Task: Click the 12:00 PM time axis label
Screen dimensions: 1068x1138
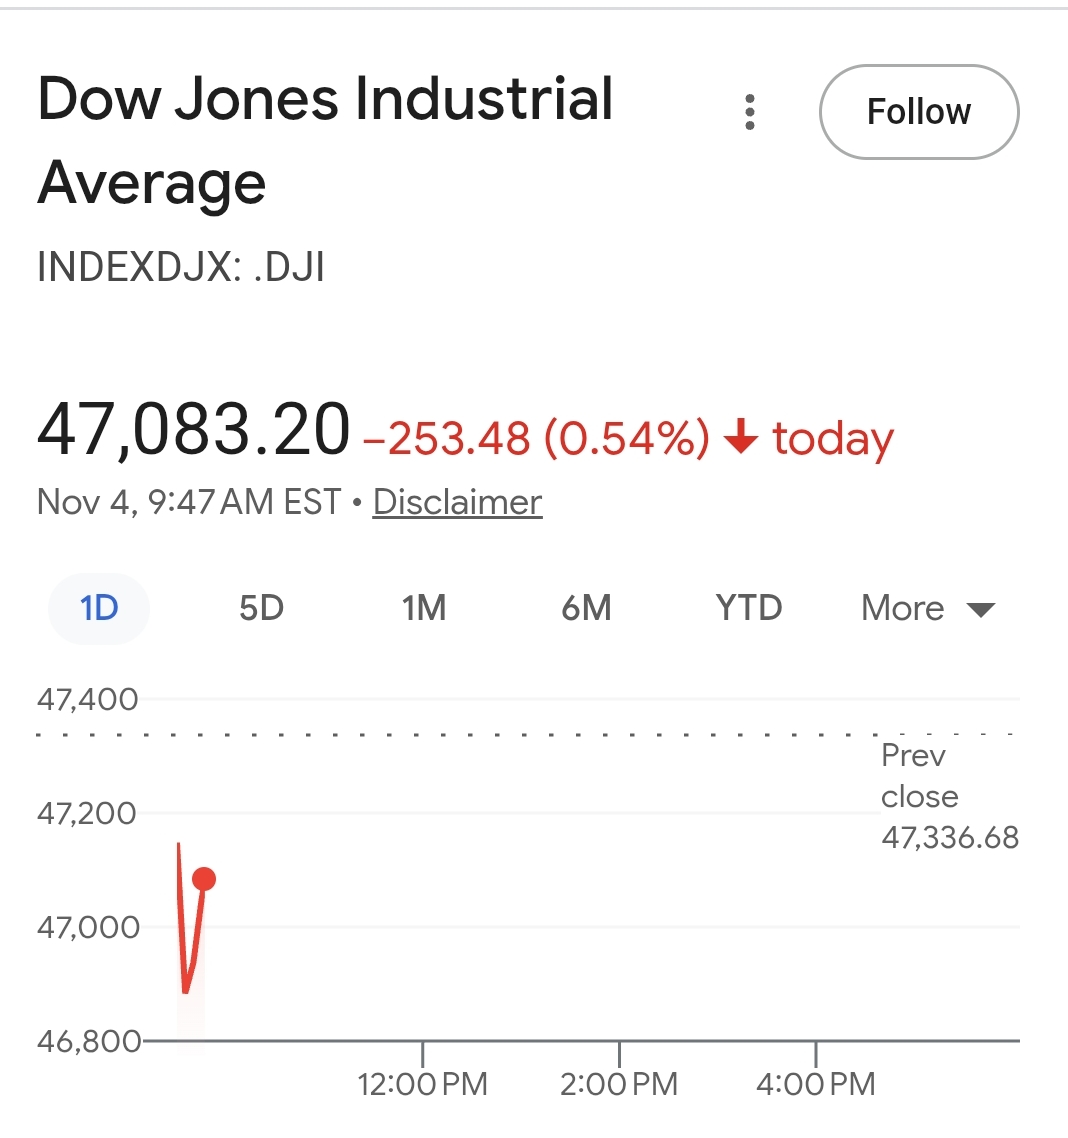Action: (x=422, y=1084)
